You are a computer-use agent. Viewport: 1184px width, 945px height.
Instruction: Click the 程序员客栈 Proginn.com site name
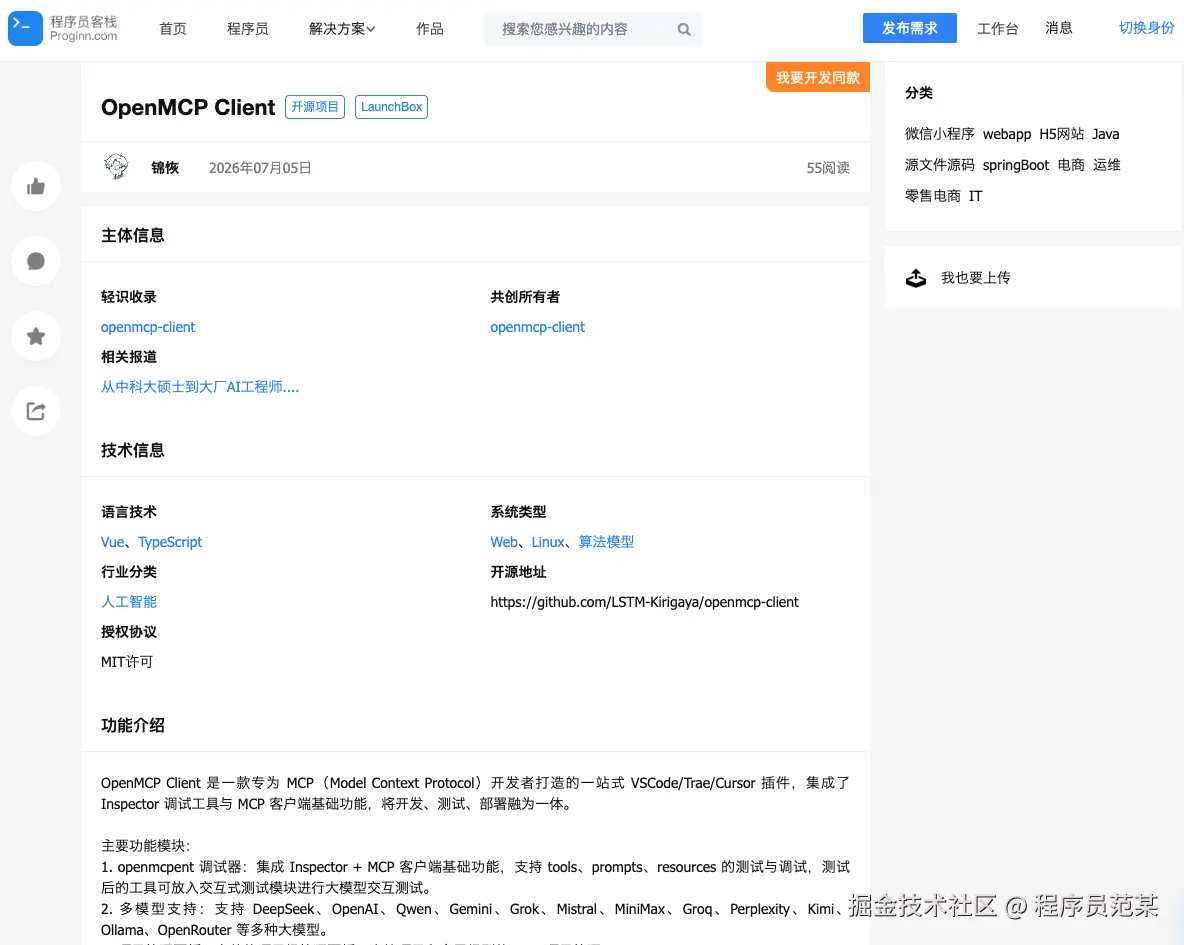[x=84, y=28]
